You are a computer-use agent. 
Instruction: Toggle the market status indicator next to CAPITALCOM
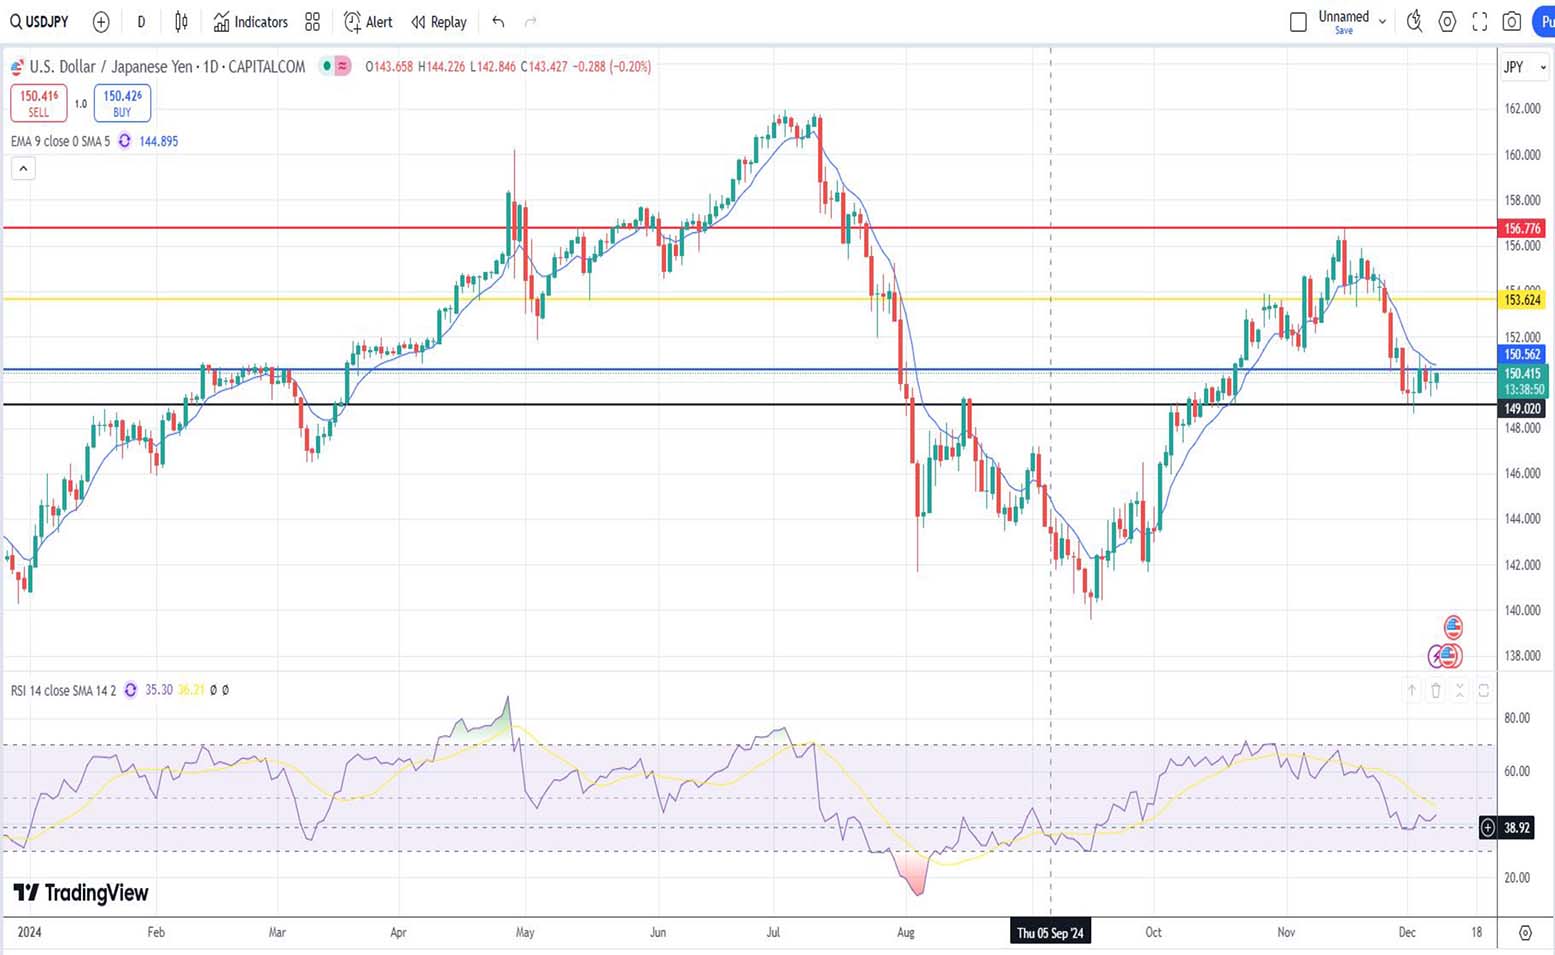click(326, 67)
